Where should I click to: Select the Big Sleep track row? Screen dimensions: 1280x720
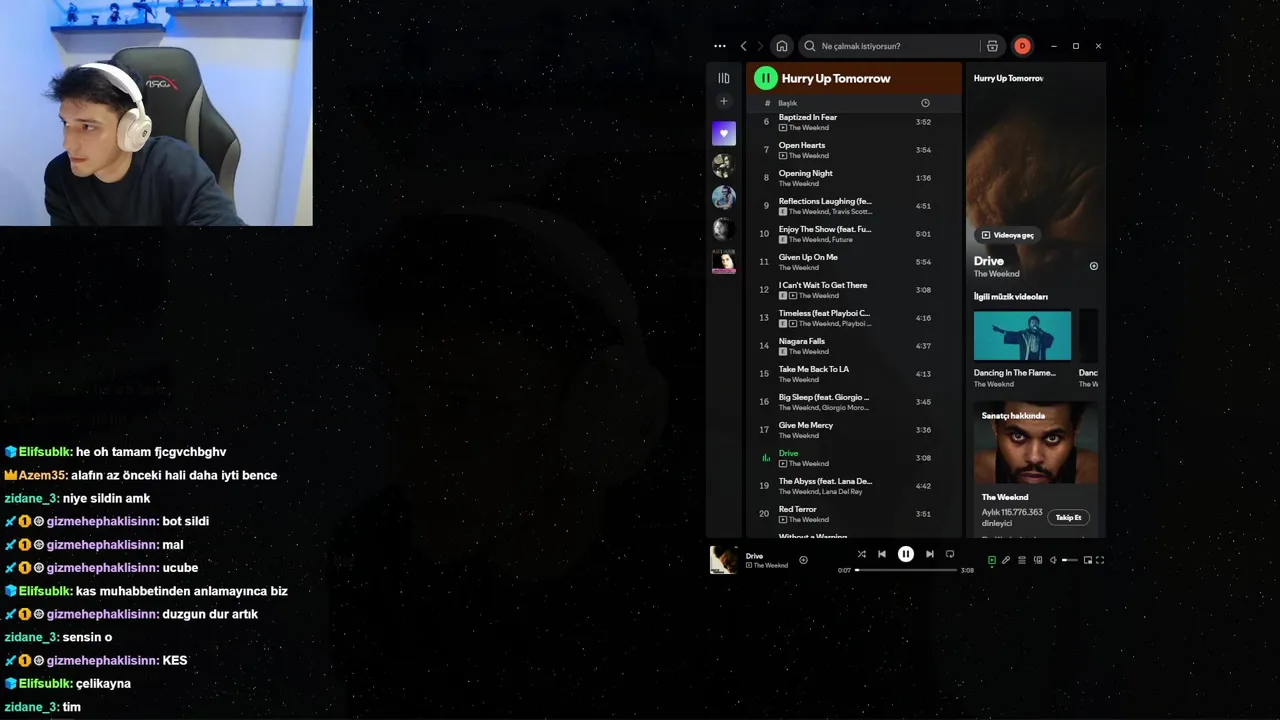pyautogui.click(x=854, y=402)
